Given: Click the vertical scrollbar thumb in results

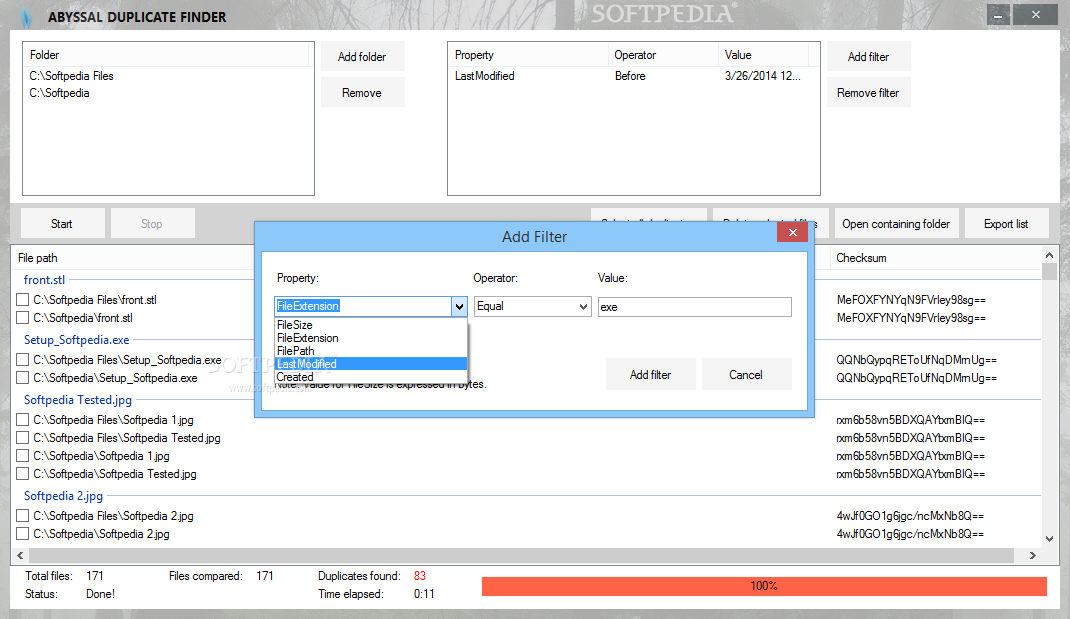Looking at the screenshot, I should 1050,272.
